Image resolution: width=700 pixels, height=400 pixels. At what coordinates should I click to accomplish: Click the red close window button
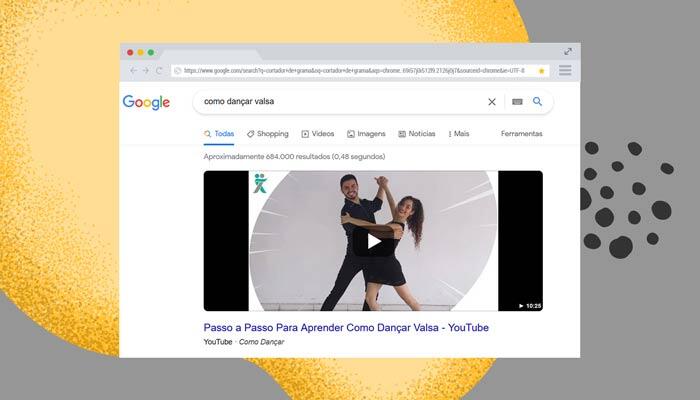pos(130,52)
